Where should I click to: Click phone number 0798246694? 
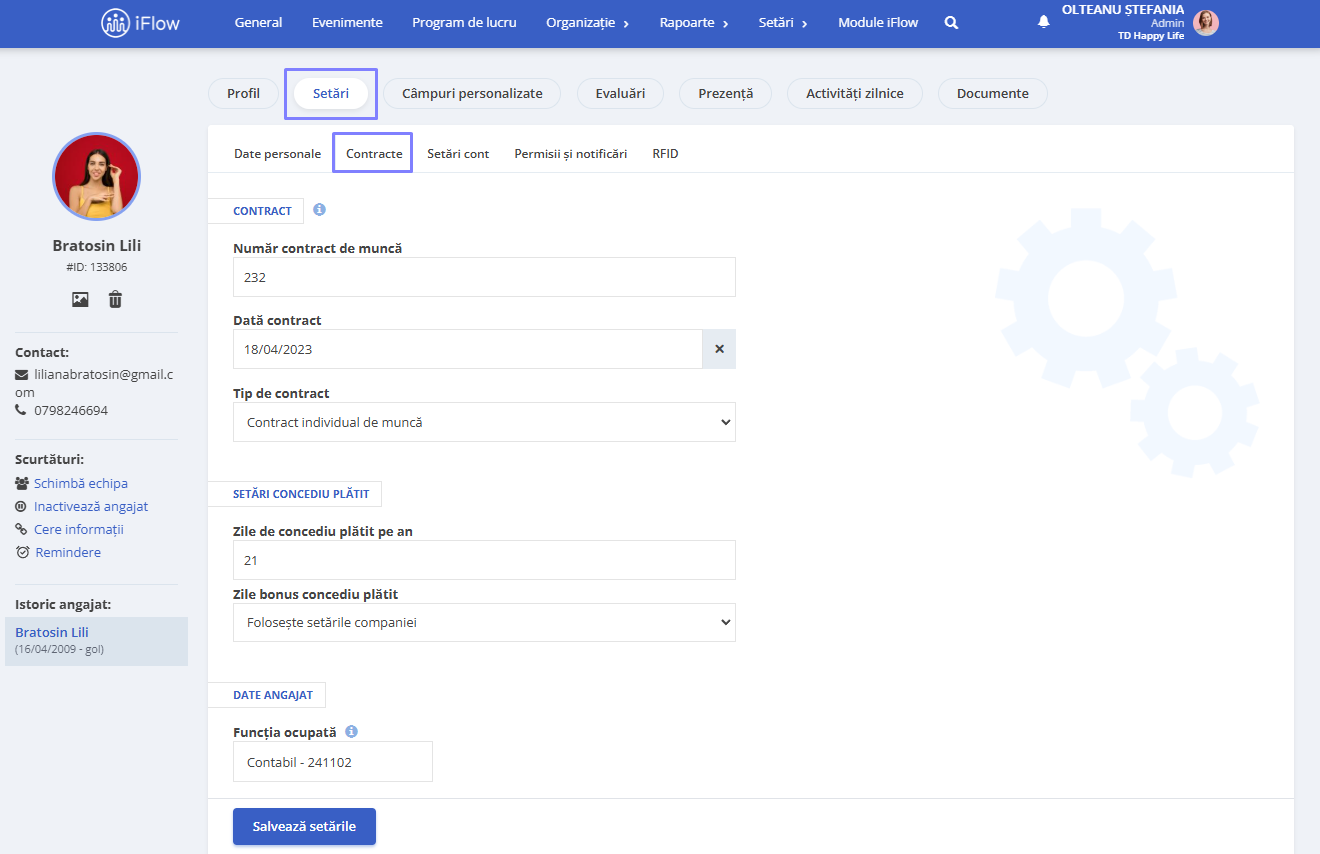coord(71,410)
